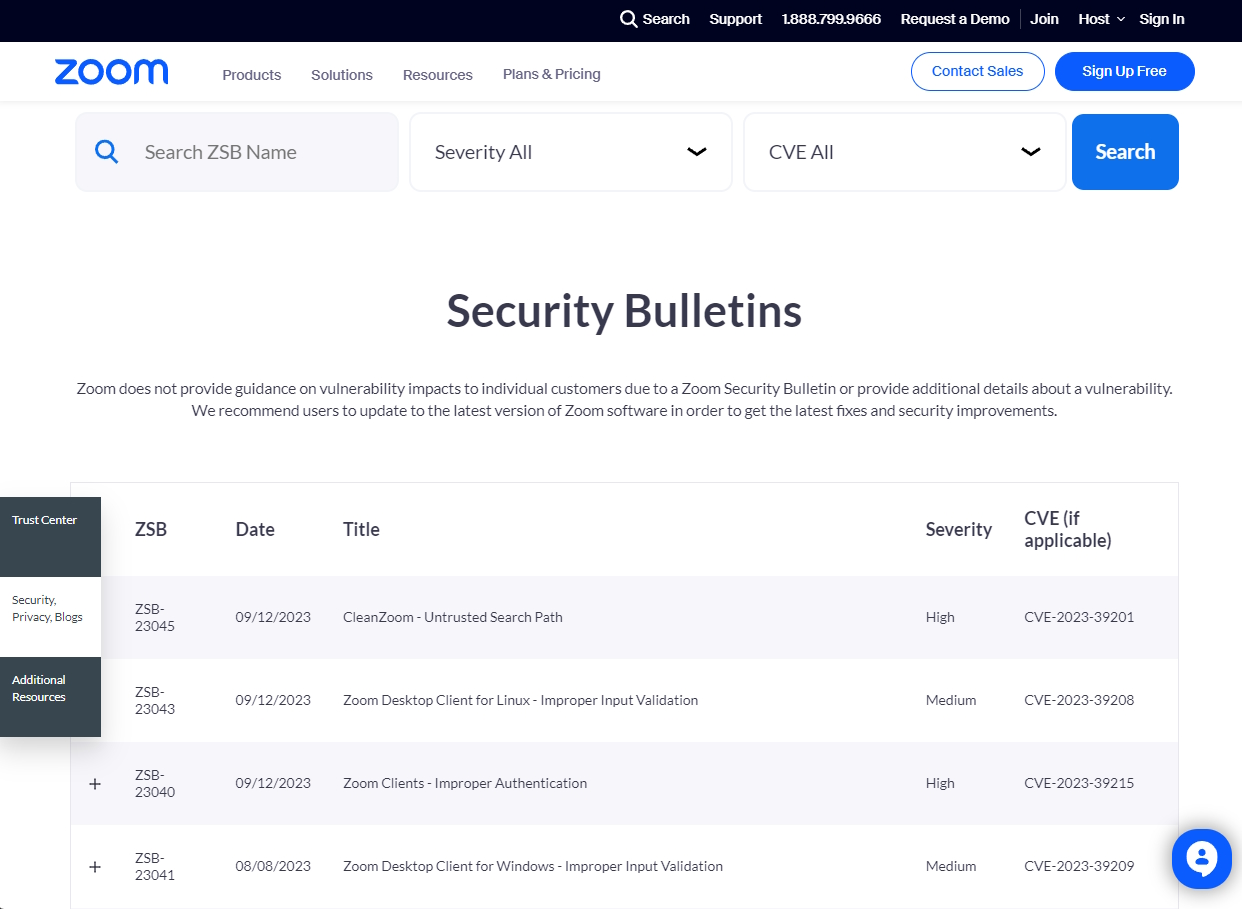The width and height of the screenshot is (1242, 909).
Task: Open the CVE All dropdown
Action: click(904, 151)
